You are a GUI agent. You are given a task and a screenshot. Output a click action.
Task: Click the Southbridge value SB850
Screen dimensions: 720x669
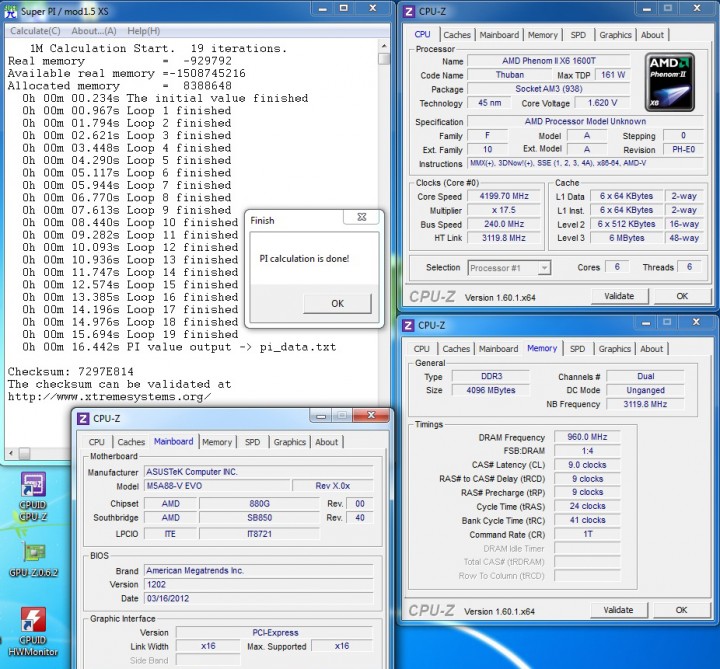point(259,517)
